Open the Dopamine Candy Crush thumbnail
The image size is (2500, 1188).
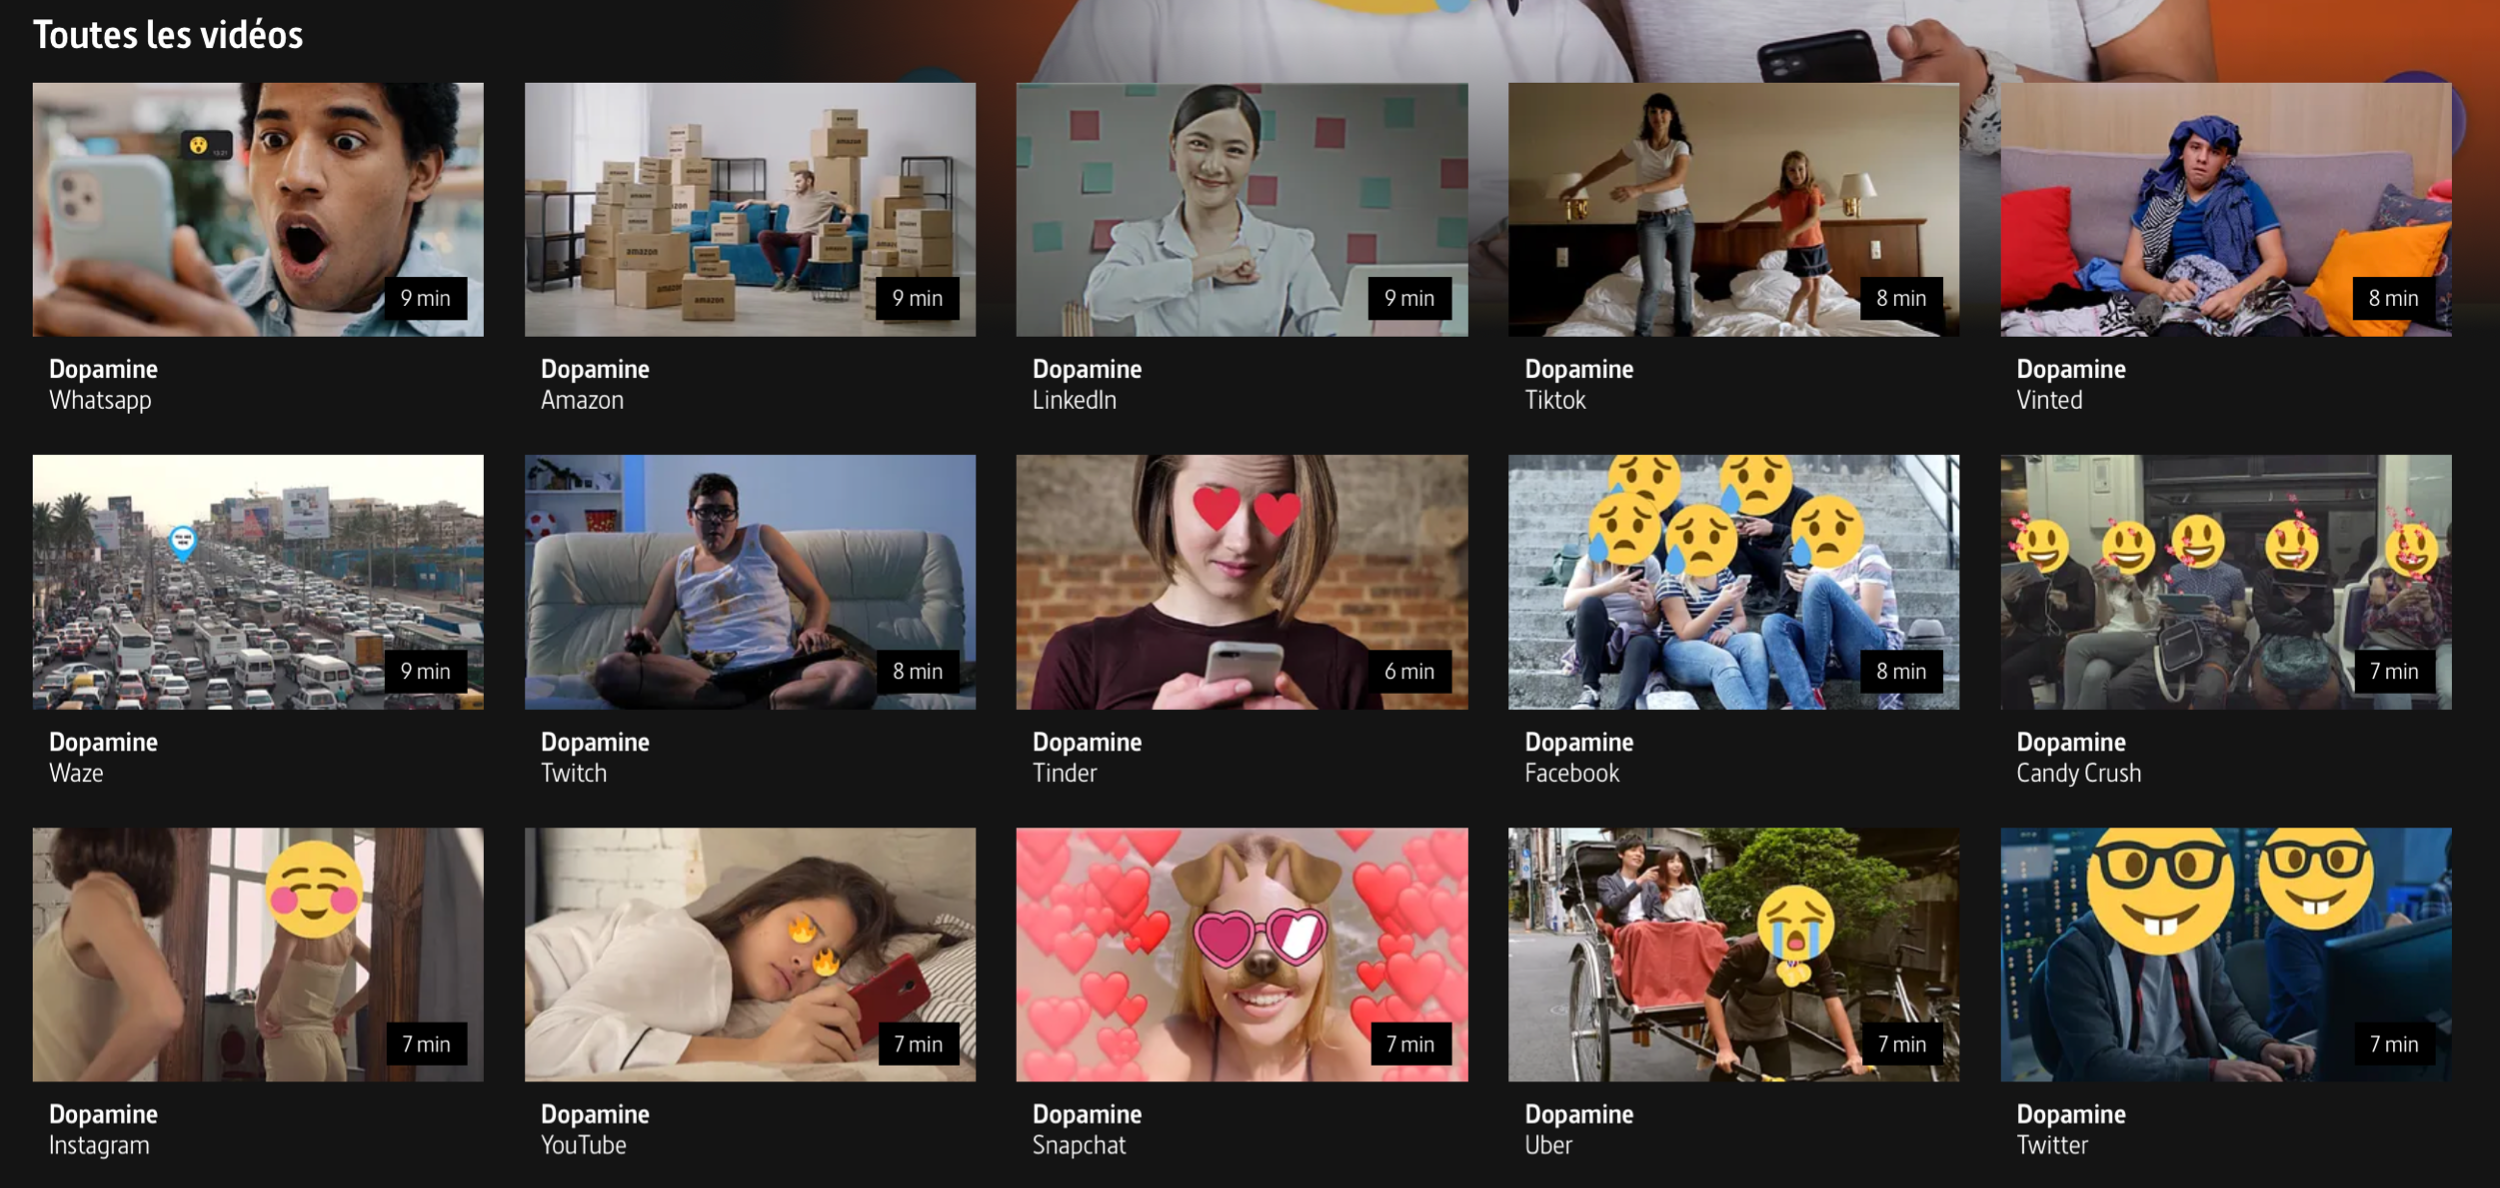coord(2226,582)
